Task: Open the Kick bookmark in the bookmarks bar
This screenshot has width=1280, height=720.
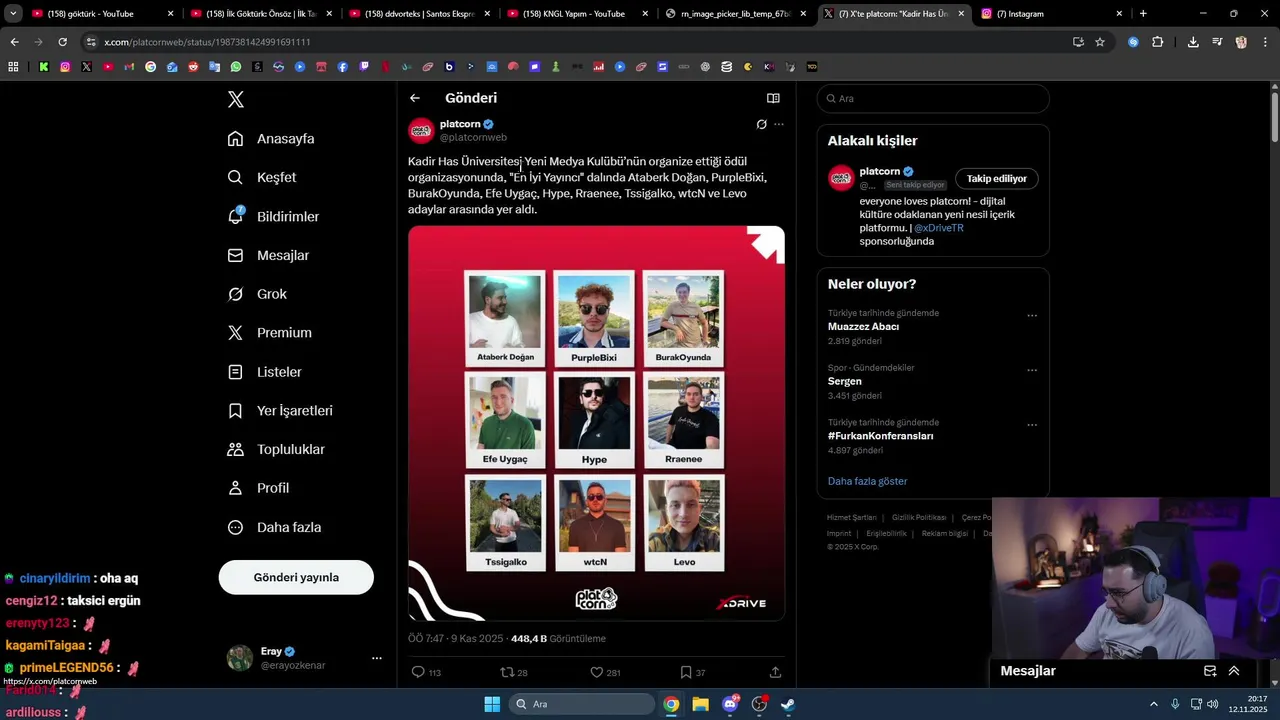Action: (44, 67)
